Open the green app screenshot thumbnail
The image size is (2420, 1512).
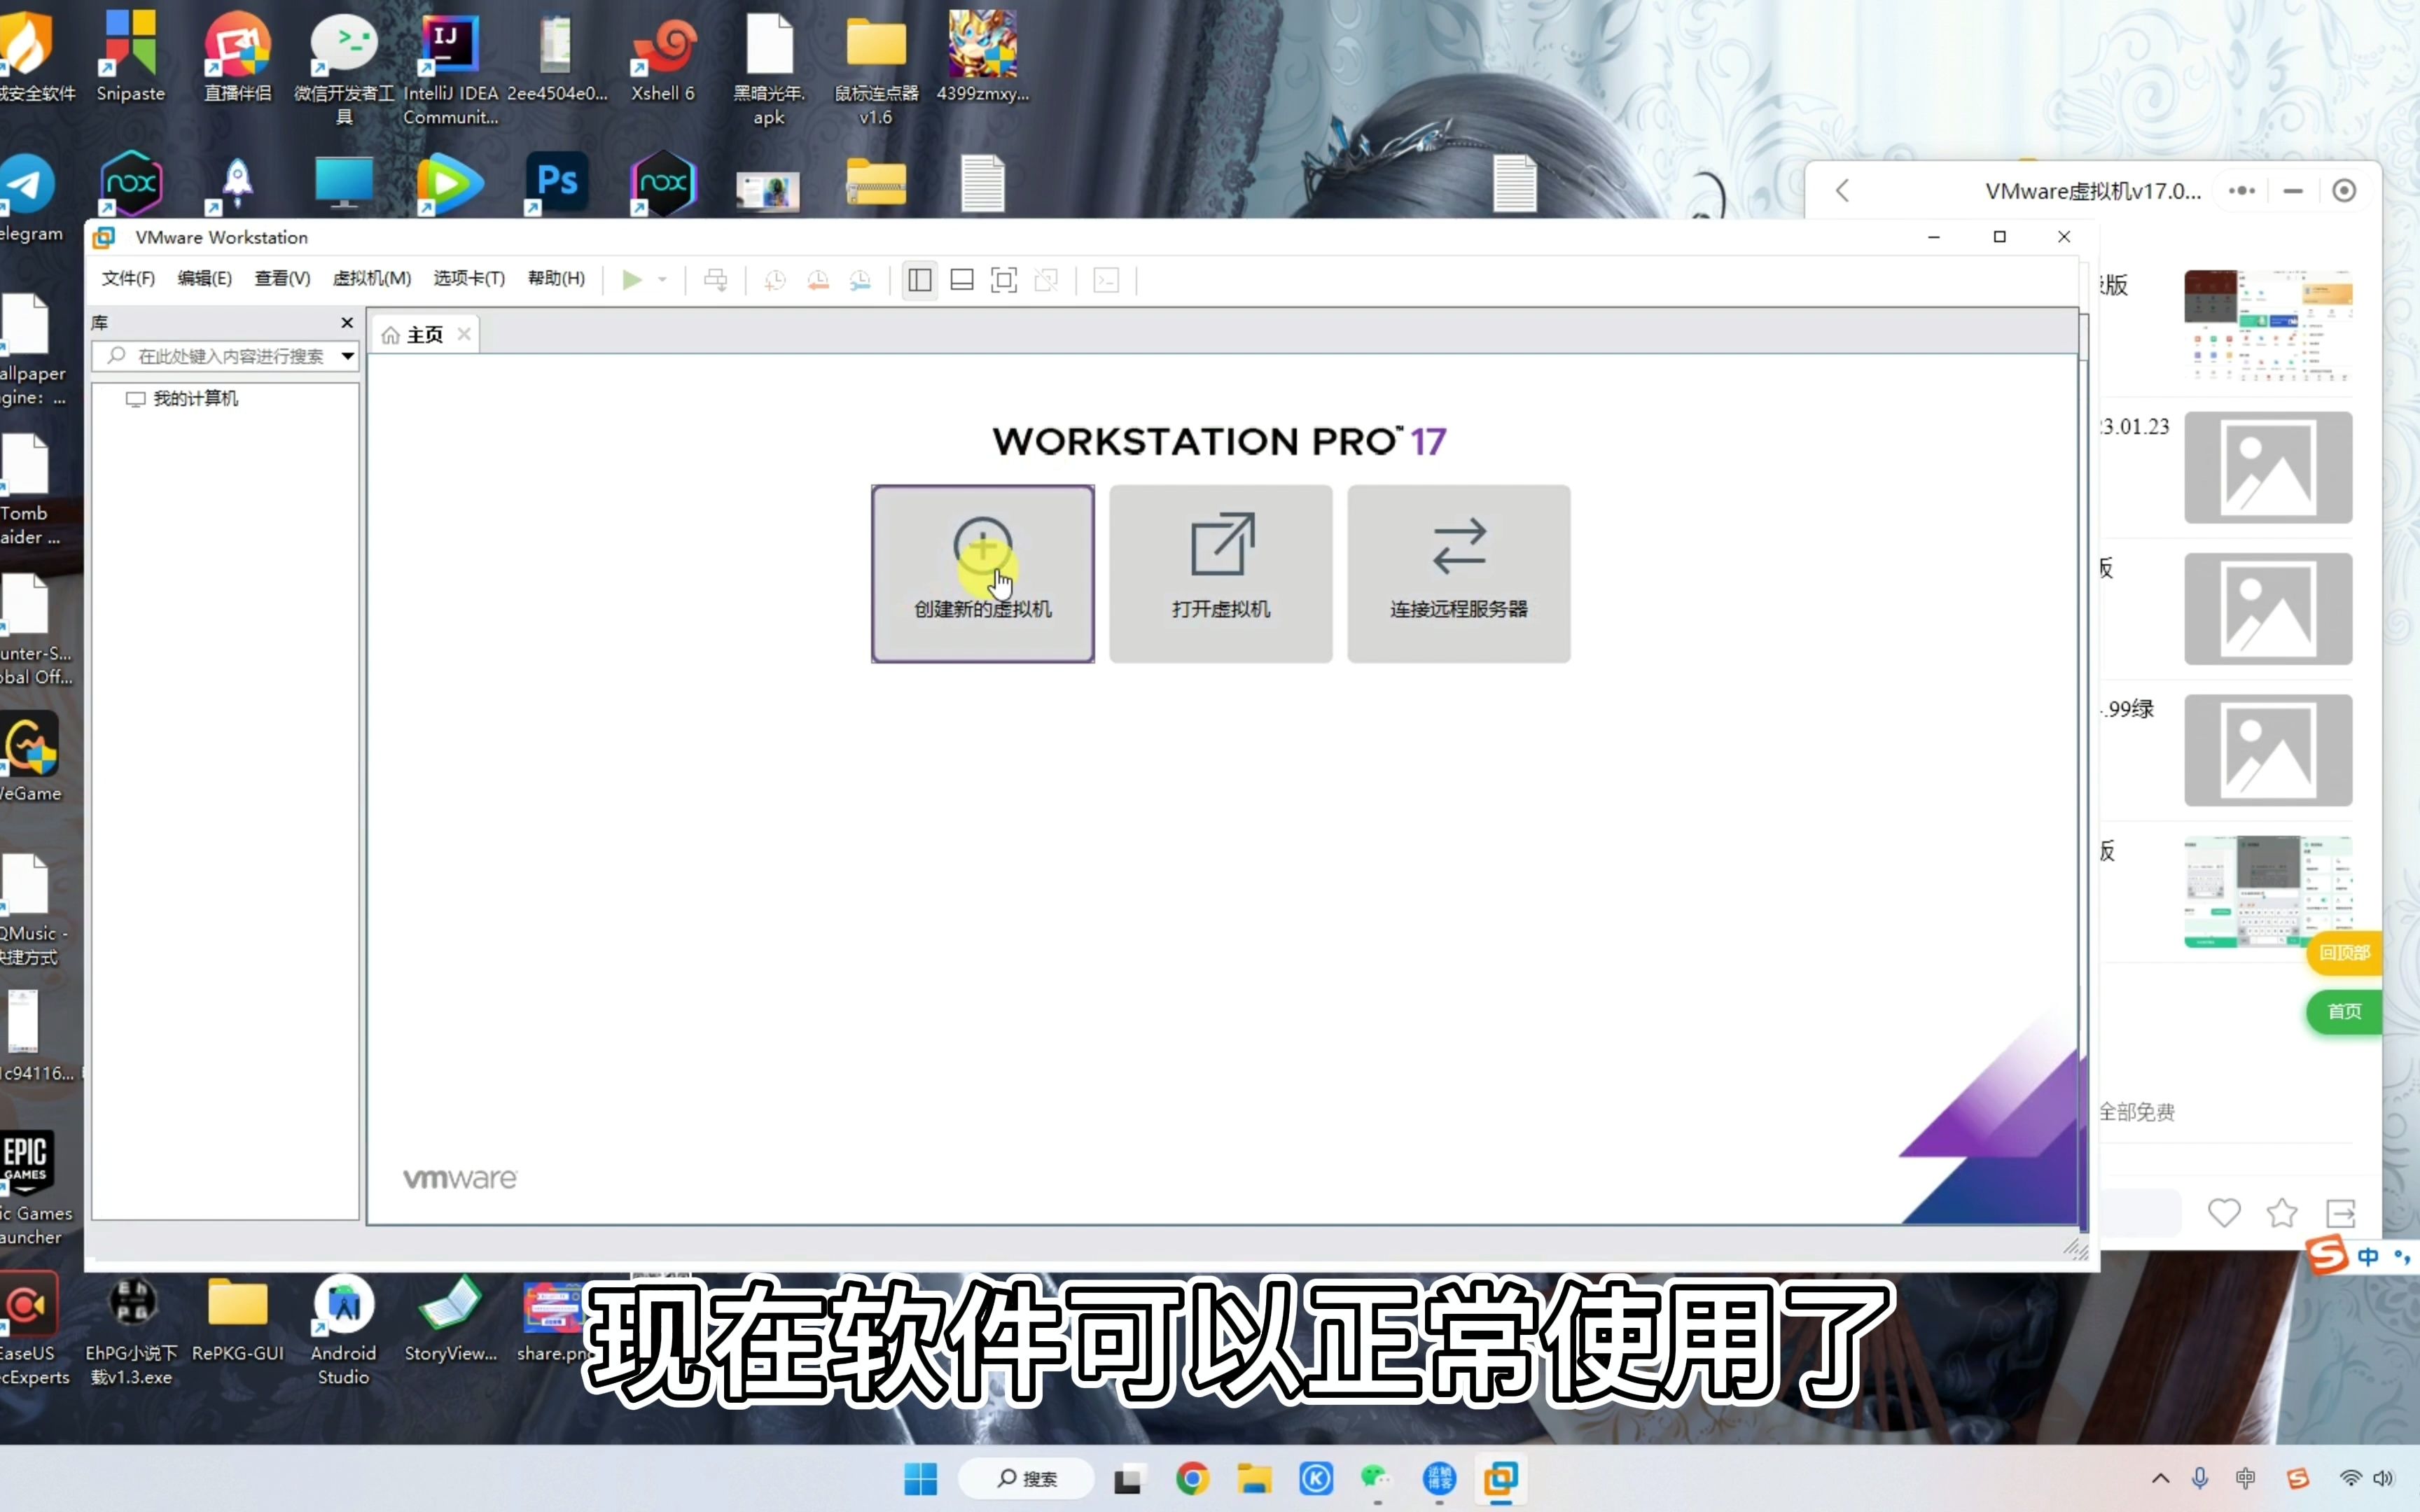click(x=2268, y=892)
